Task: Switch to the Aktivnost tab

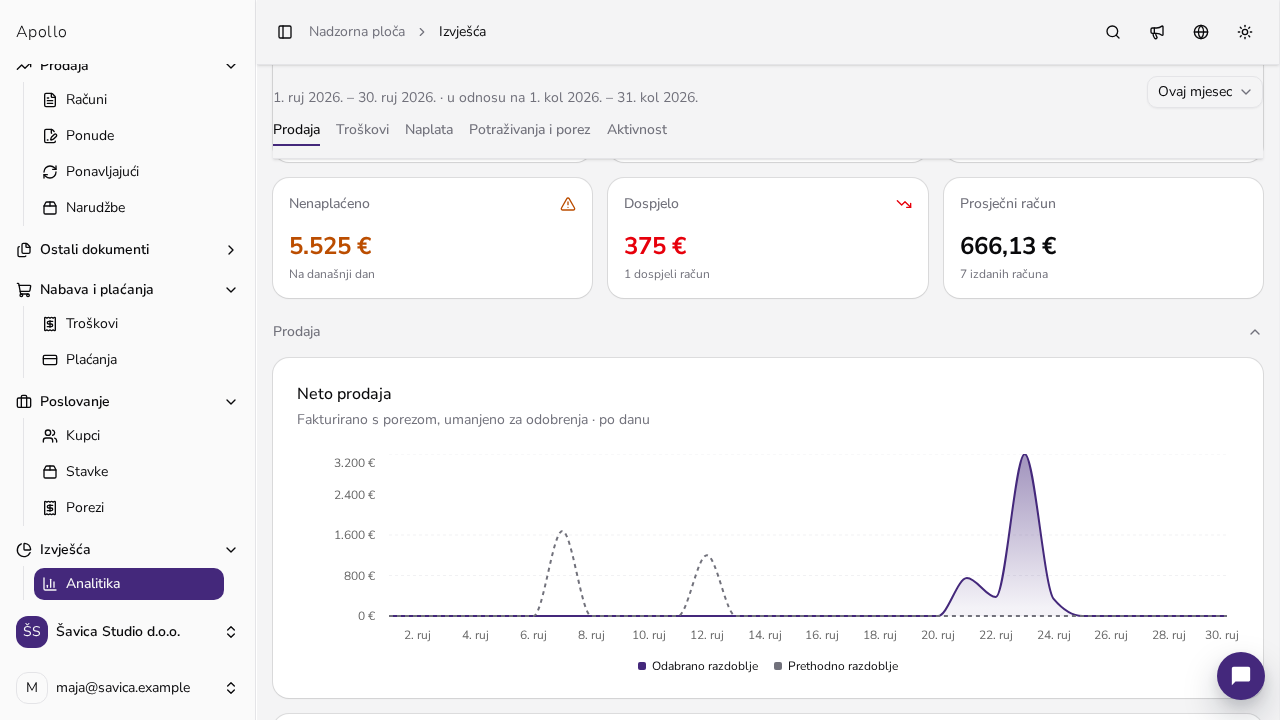Action: coord(637,130)
